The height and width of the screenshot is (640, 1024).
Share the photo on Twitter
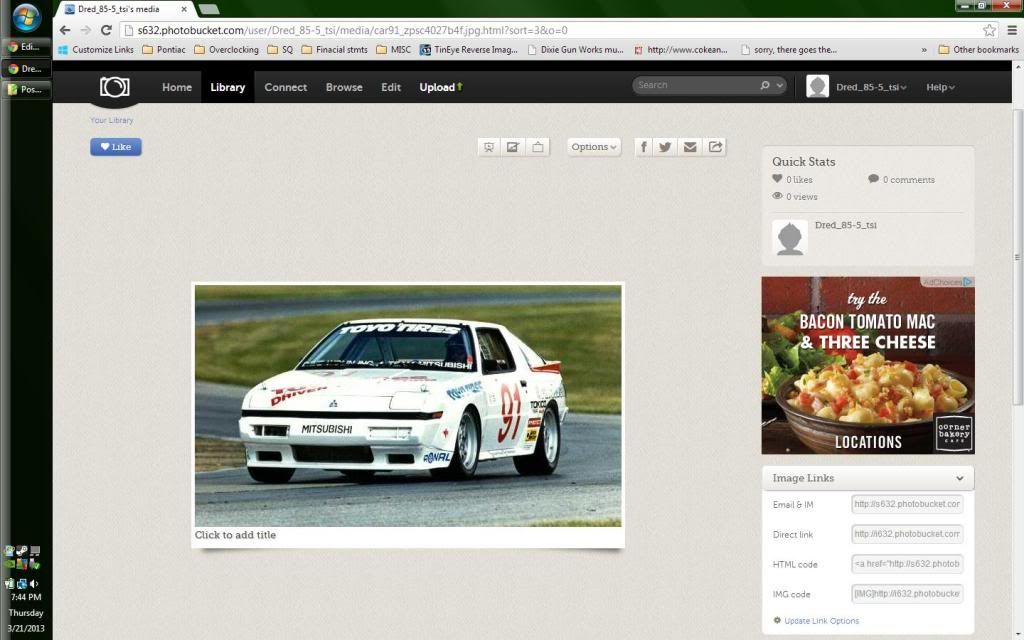665,147
